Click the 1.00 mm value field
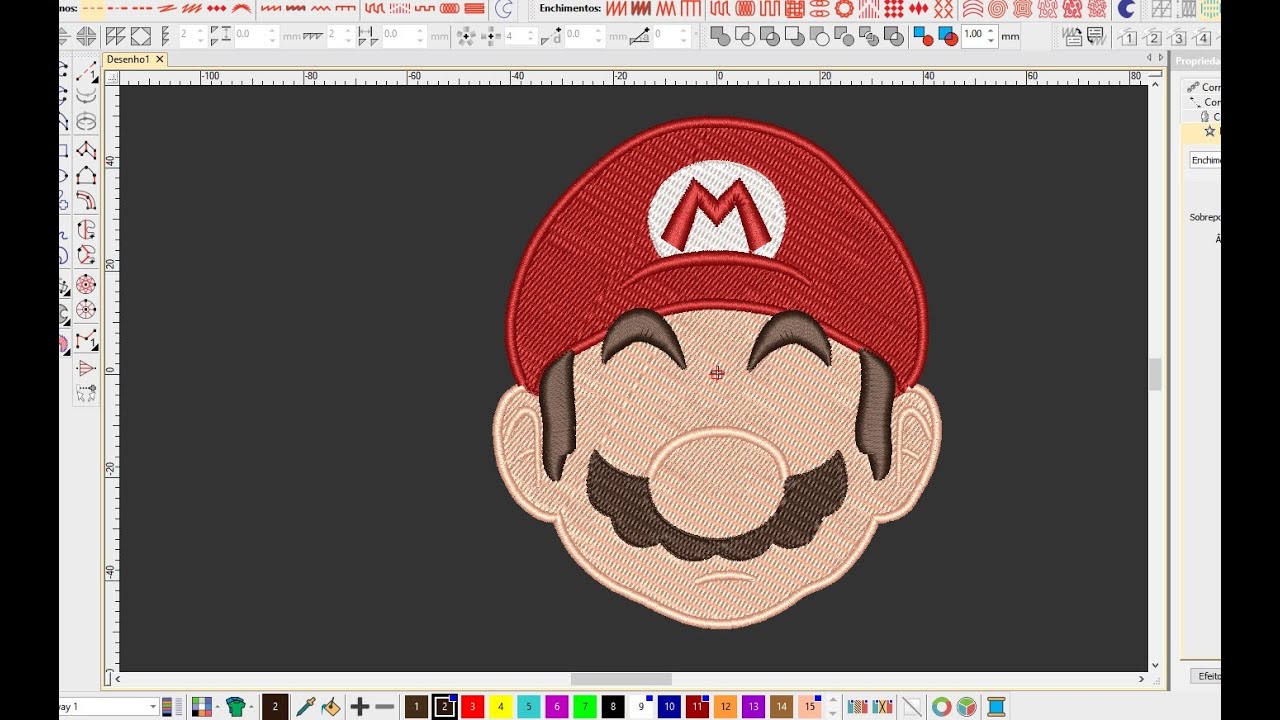This screenshot has height=720, width=1280. click(973, 36)
